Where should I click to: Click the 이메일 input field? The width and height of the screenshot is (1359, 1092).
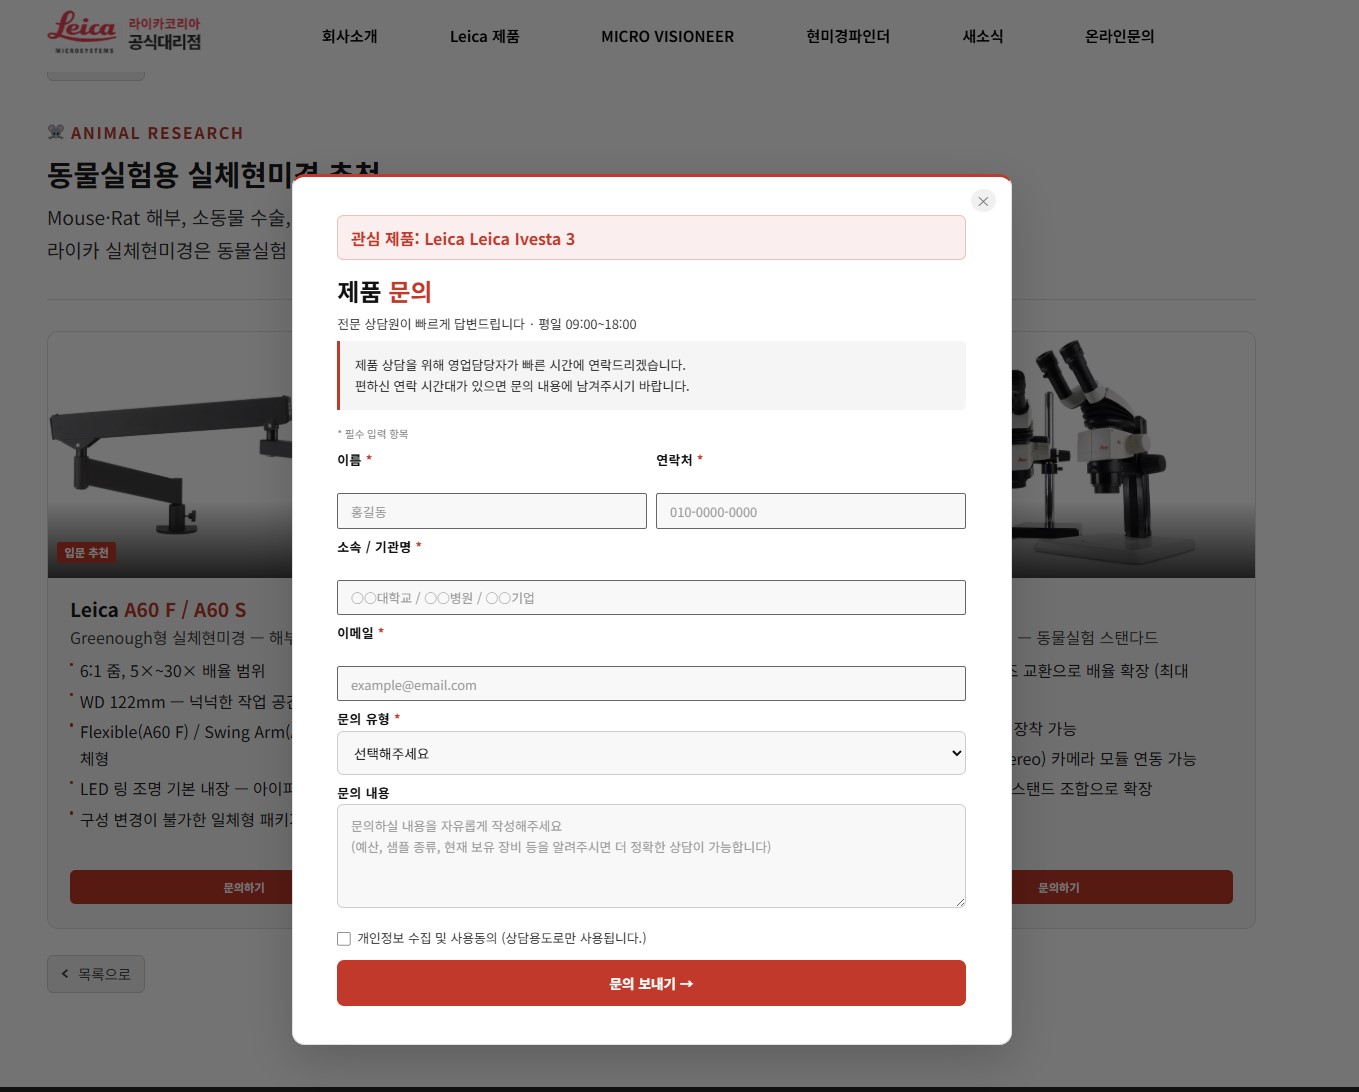tap(651, 684)
